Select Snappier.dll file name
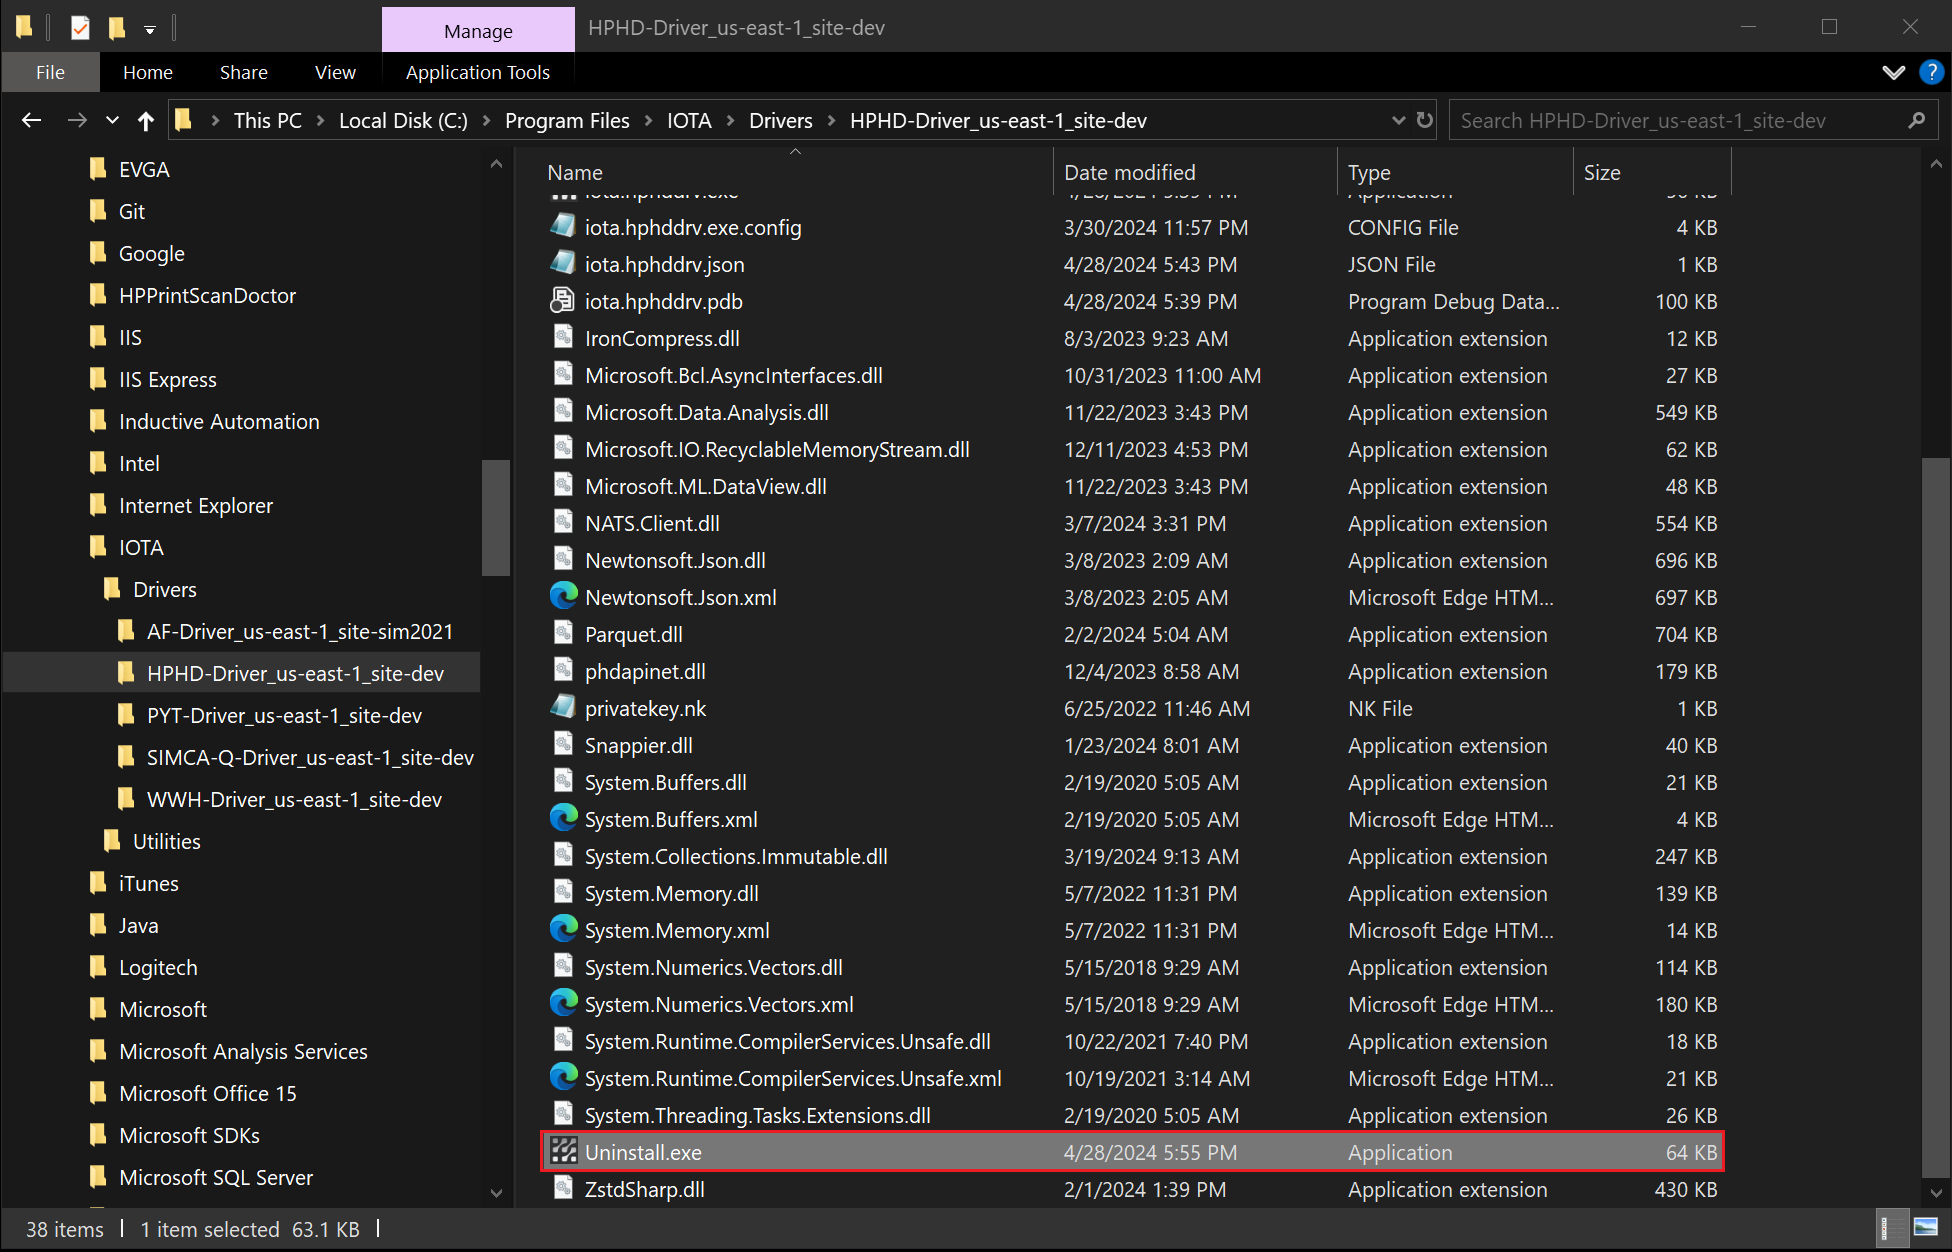The image size is (1952, 1252). coord(638,745)
